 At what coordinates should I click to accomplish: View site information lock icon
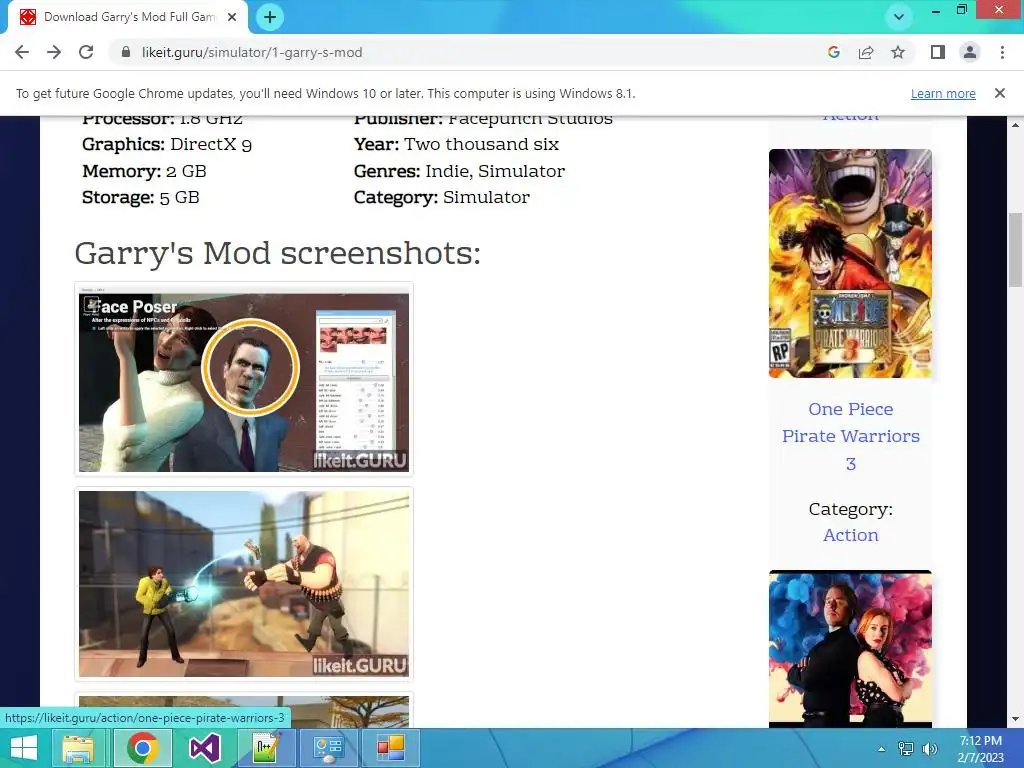(x=126, y=52)
